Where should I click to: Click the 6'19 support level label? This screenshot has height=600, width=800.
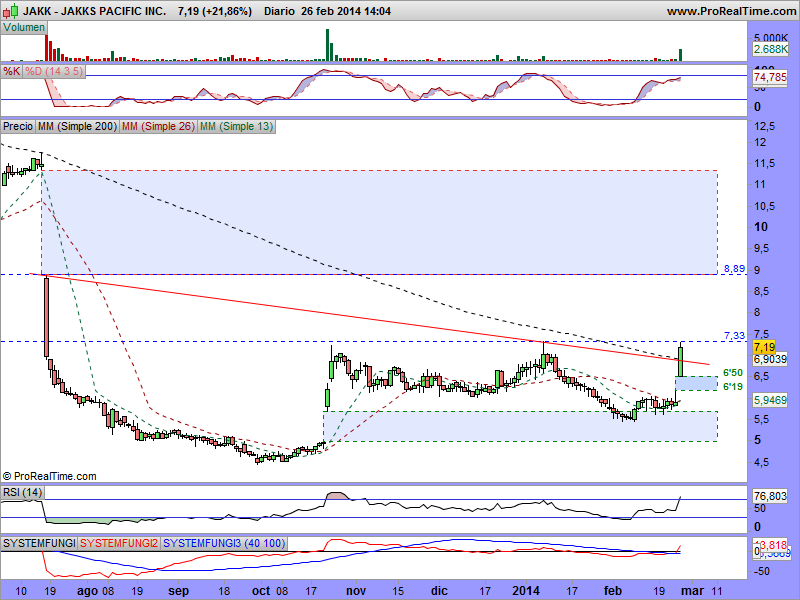[x=733, y=387]
